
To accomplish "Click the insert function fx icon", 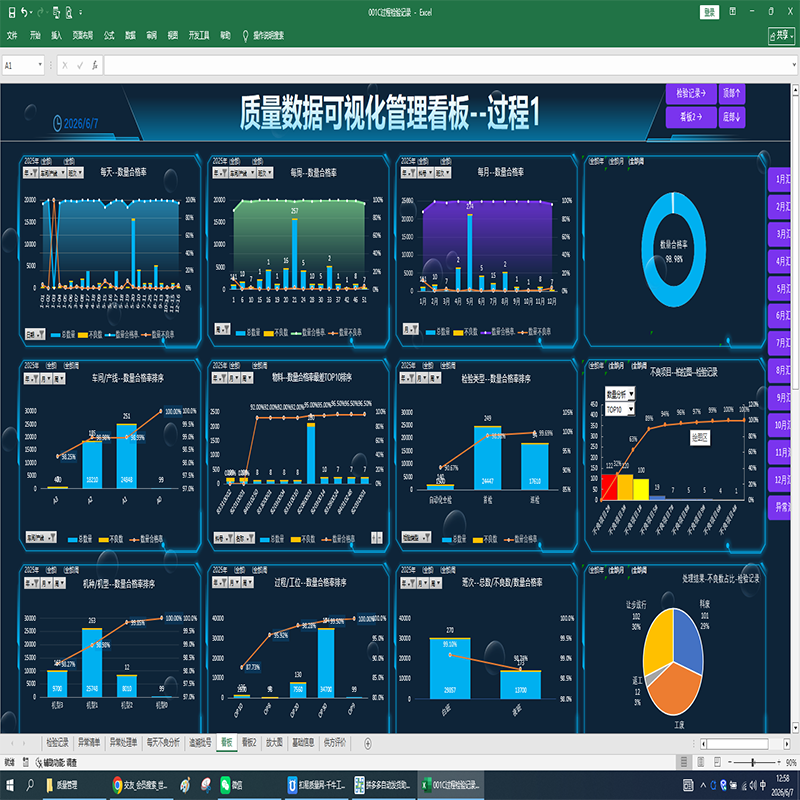I will click(95, 65).
